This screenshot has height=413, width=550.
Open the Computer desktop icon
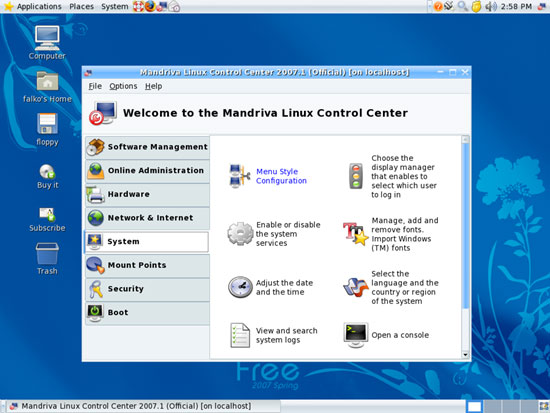coord(47,38)
